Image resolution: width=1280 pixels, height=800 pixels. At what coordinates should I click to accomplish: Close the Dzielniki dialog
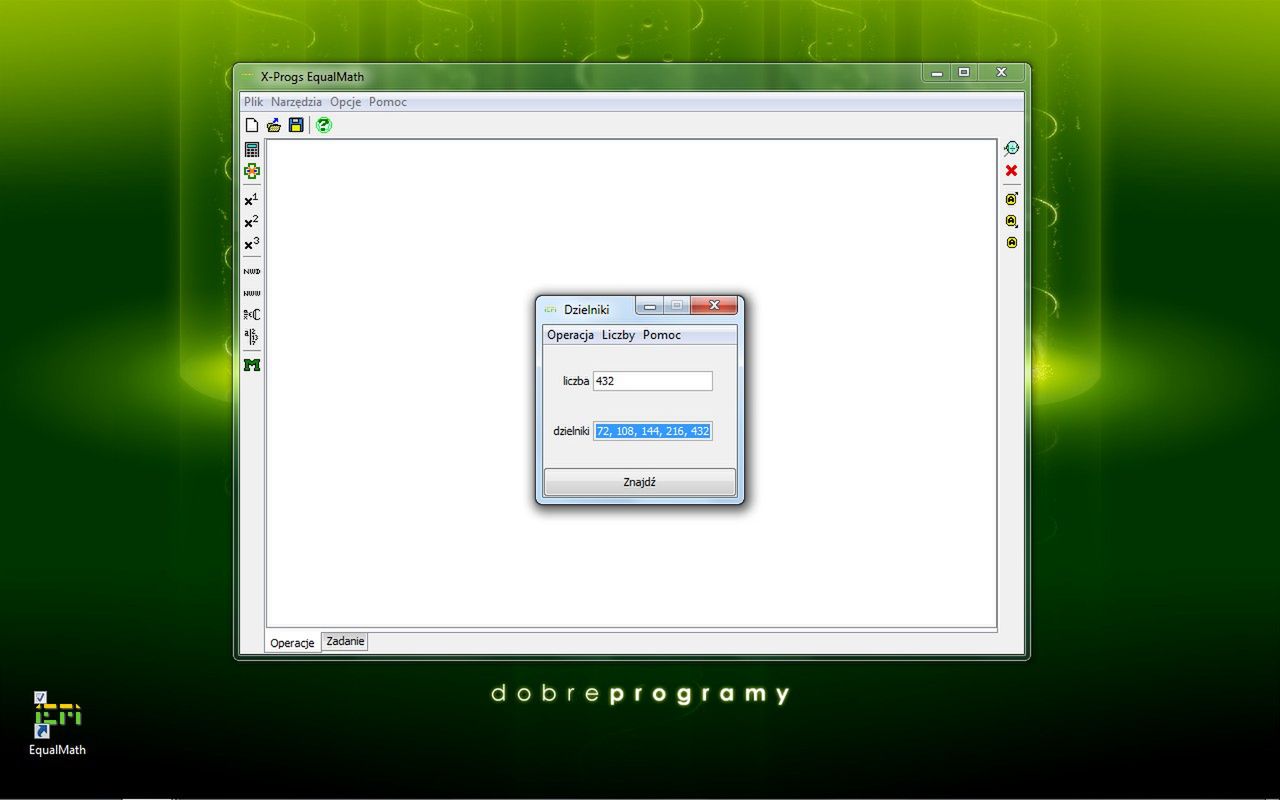pyautogui.click(x=714, y=306)
